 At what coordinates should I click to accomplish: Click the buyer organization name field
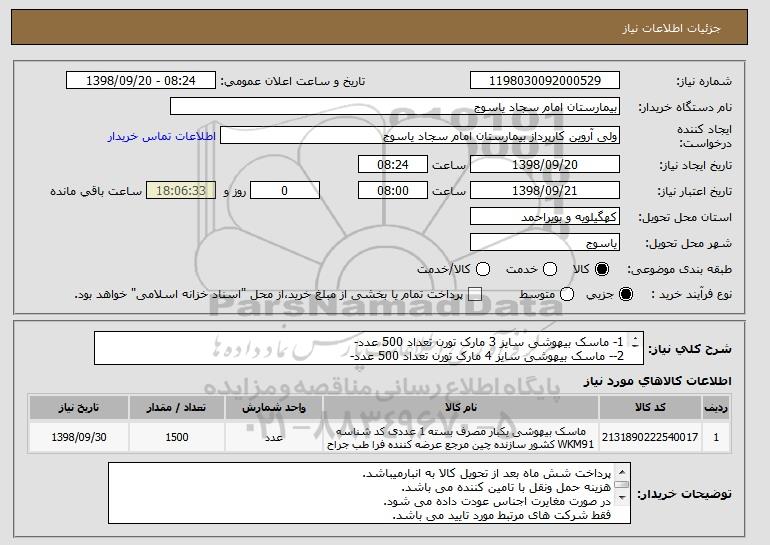tap(395, 107)
